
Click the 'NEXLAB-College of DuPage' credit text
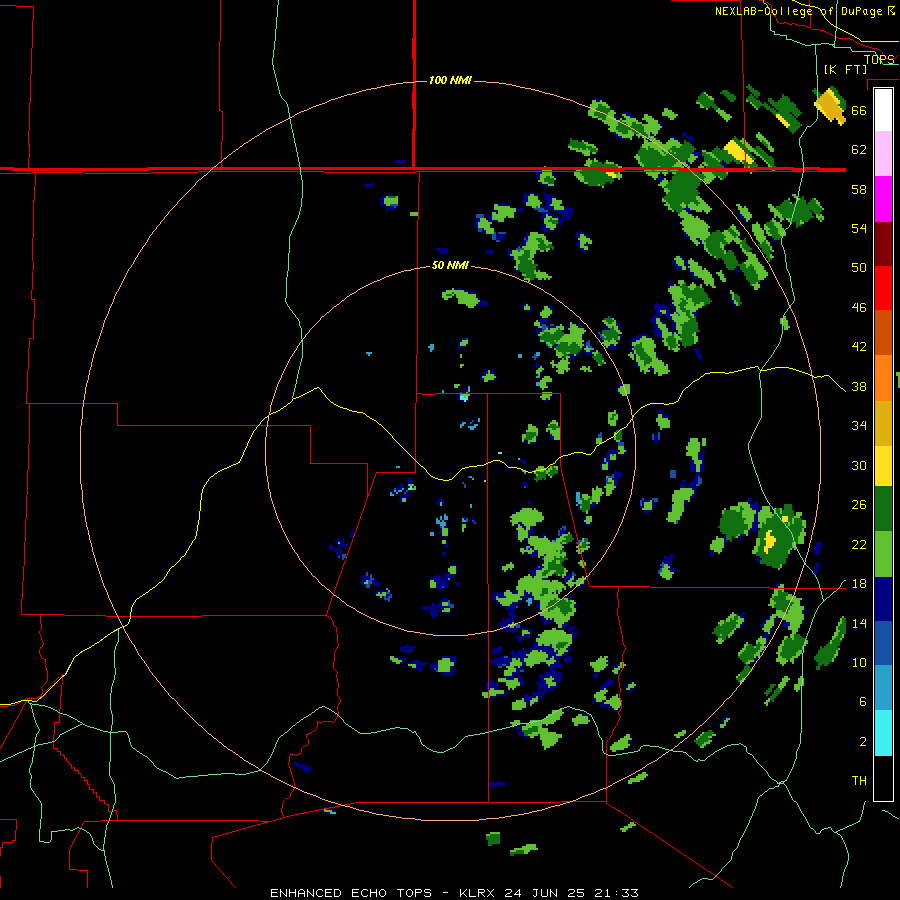click(x=799, y=11)
